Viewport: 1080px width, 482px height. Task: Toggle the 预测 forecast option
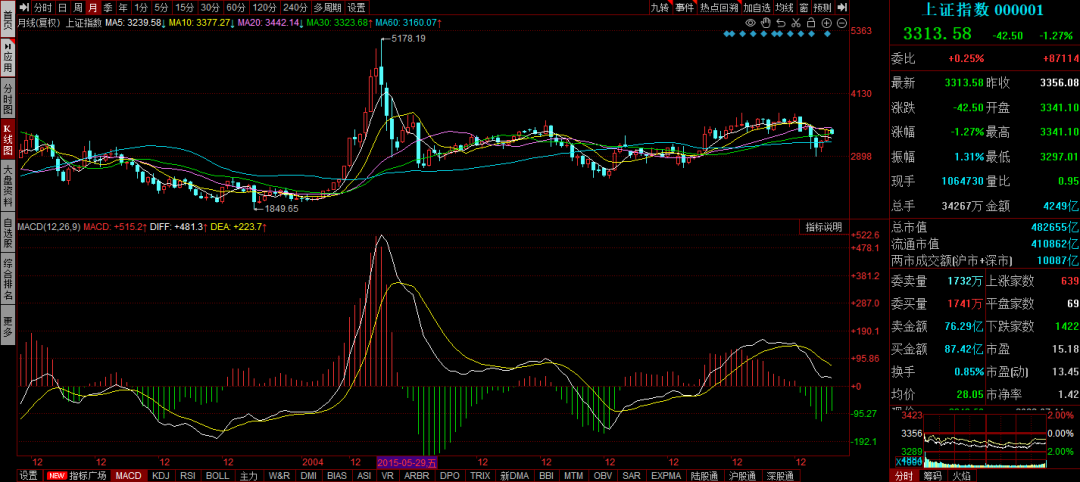tap(822, 7)
